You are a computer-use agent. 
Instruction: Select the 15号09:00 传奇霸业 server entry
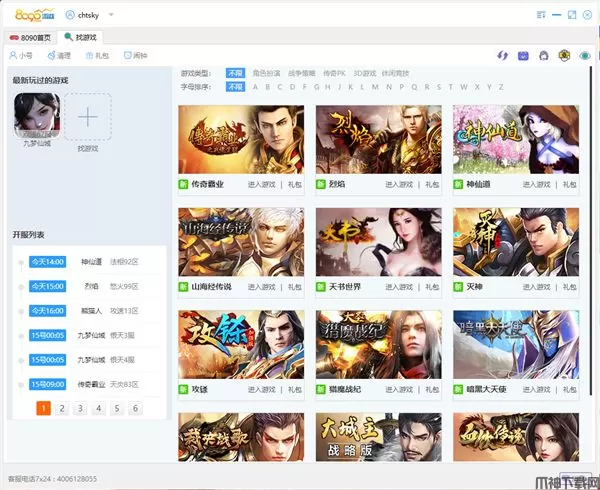coord(88,384)
